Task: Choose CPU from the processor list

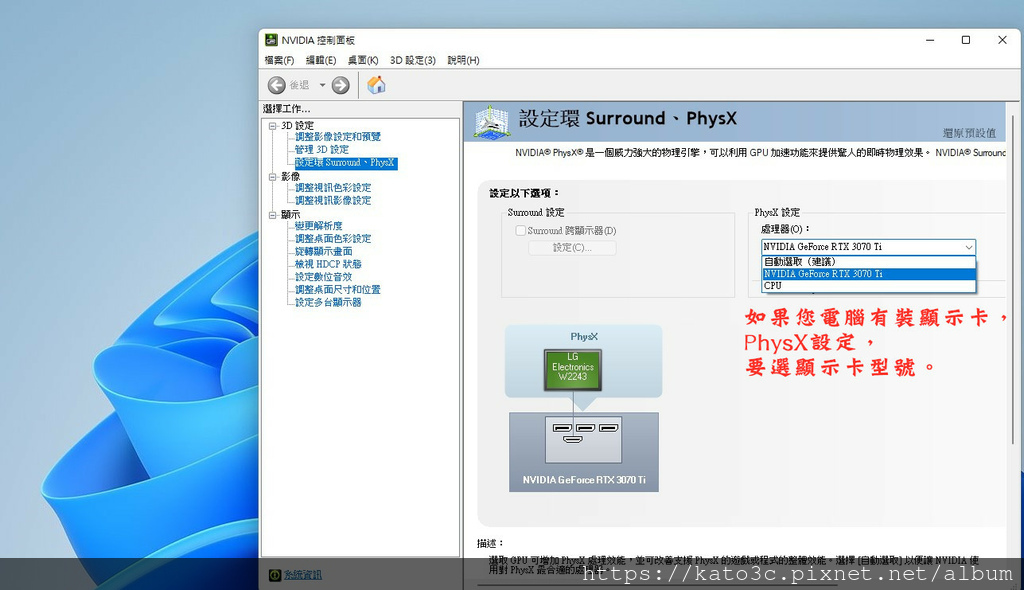Action: tap(869, 286)
